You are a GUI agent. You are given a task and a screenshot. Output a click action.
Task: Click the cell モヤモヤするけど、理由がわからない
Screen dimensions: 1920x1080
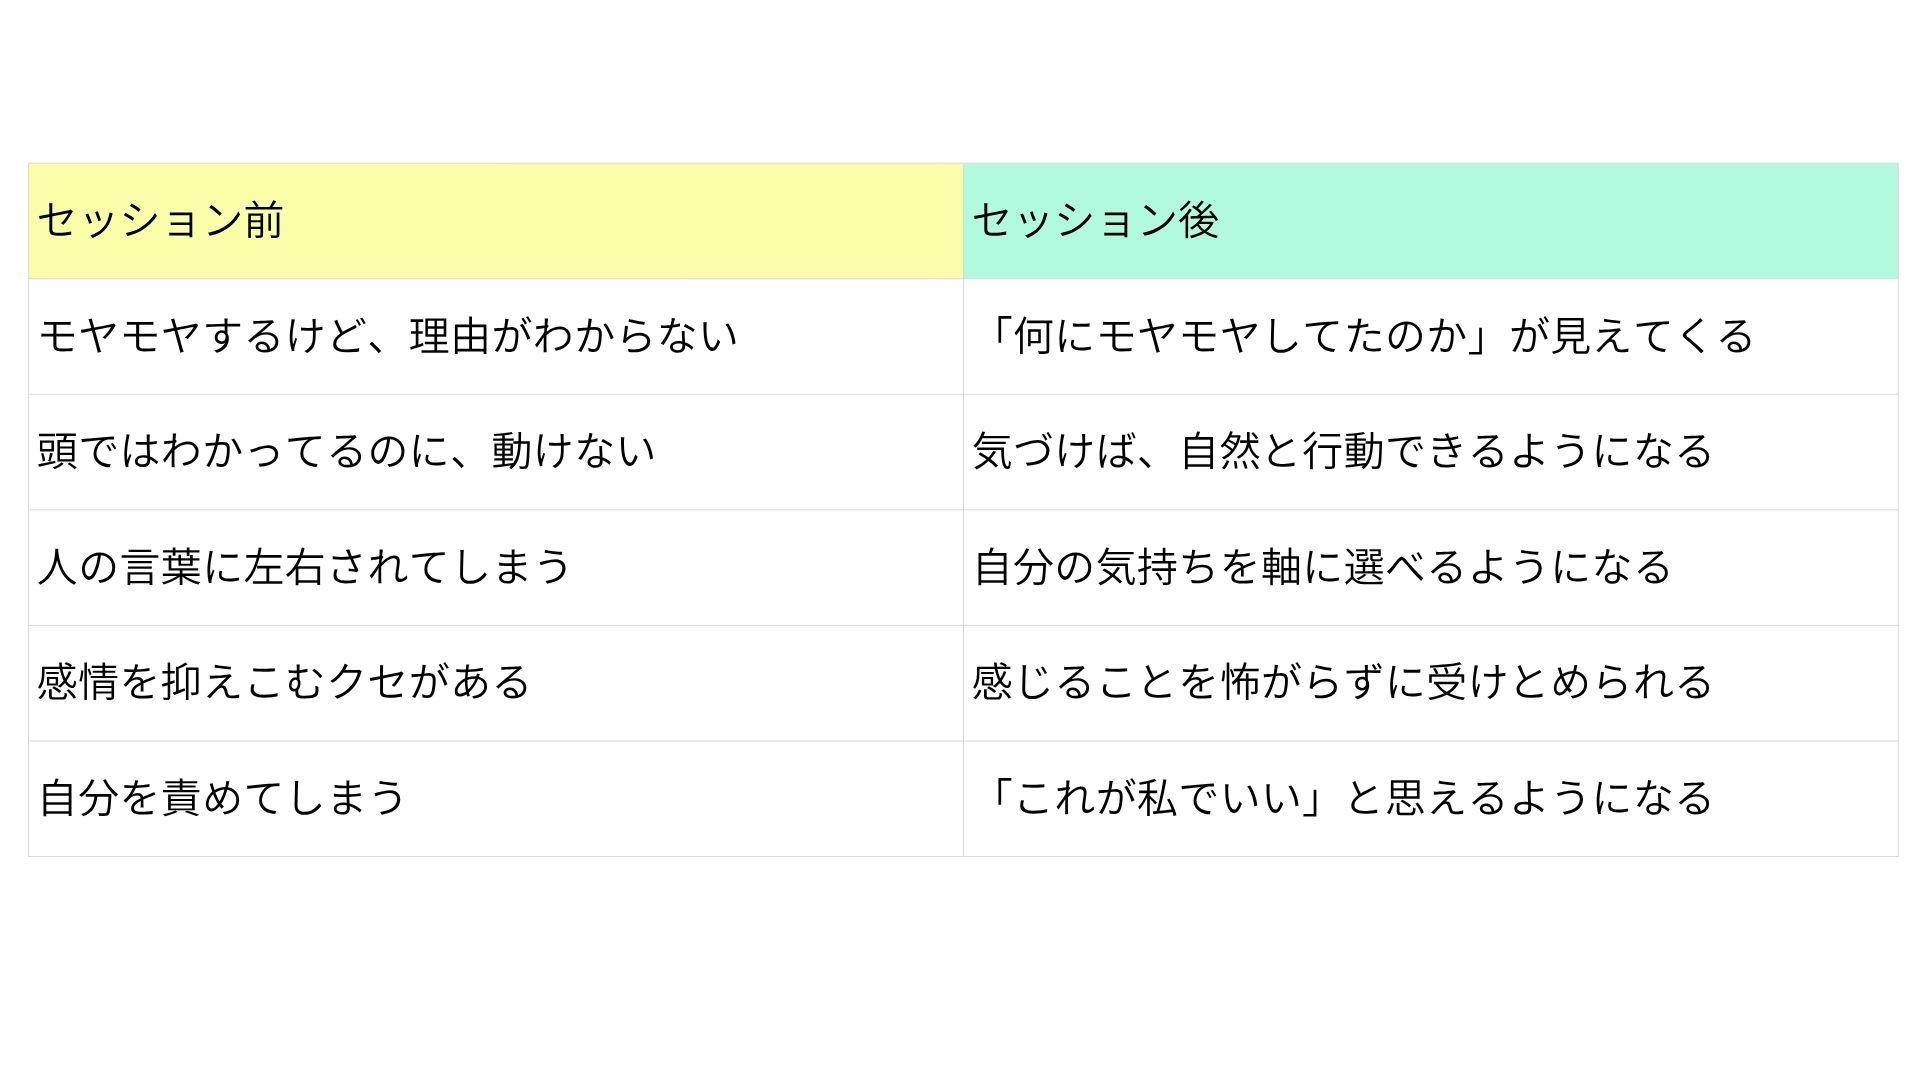tap(495, 336)
